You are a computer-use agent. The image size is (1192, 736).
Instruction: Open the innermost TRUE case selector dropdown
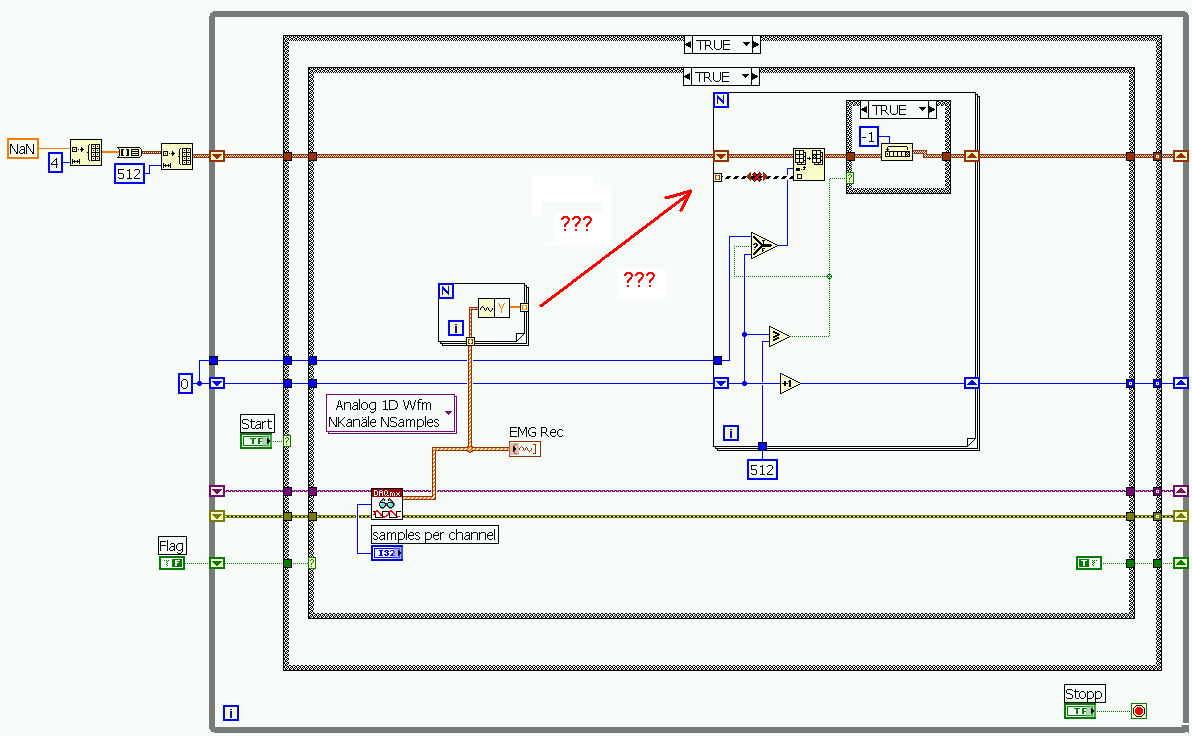click(922, 110)
